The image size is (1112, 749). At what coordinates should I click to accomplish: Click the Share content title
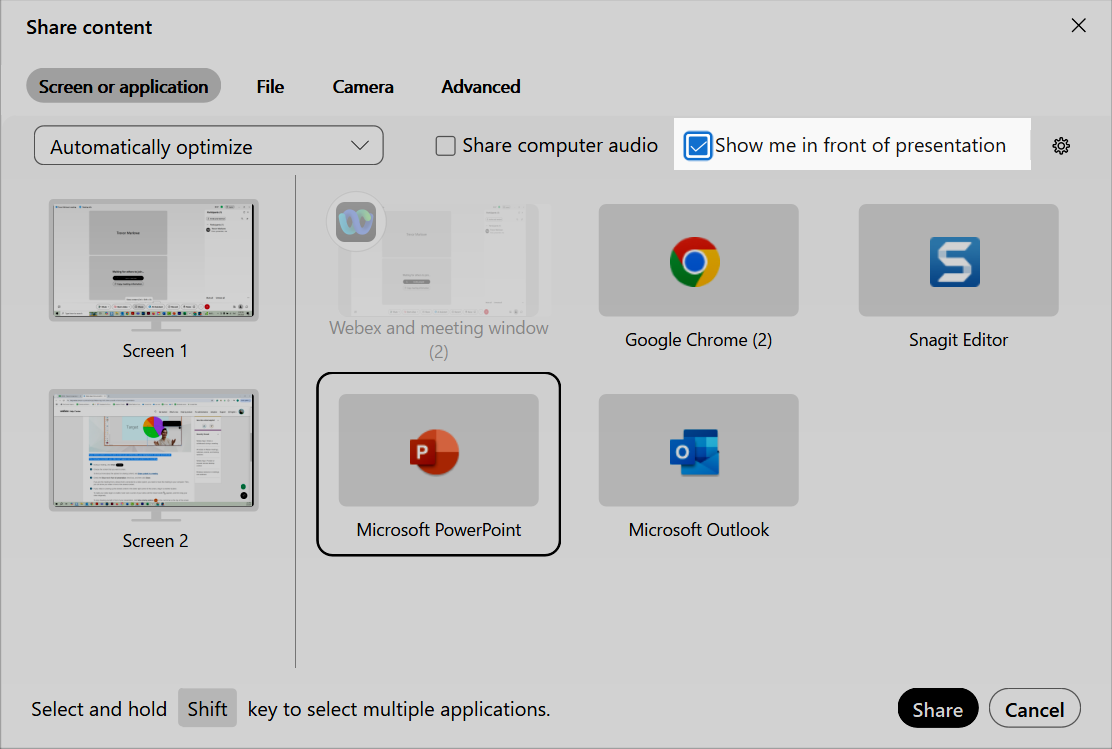point(89,28)
